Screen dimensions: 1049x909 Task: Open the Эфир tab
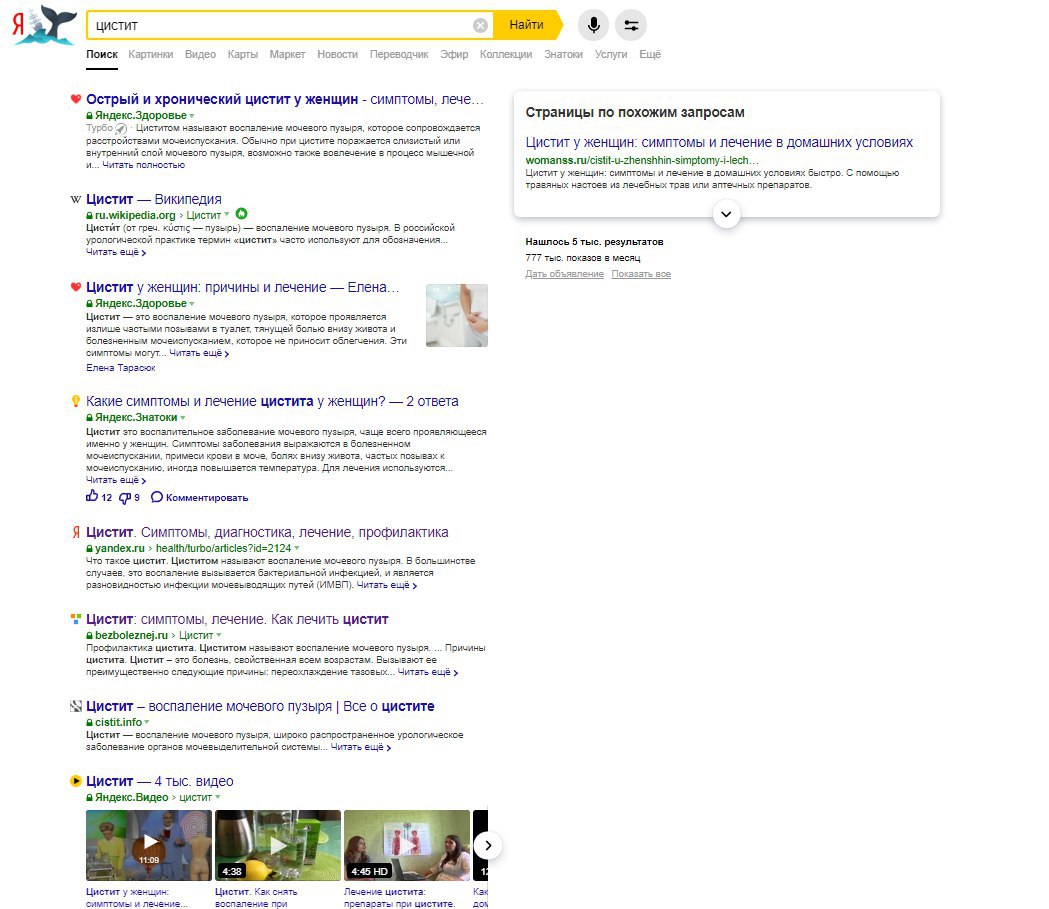pos(454,54)
